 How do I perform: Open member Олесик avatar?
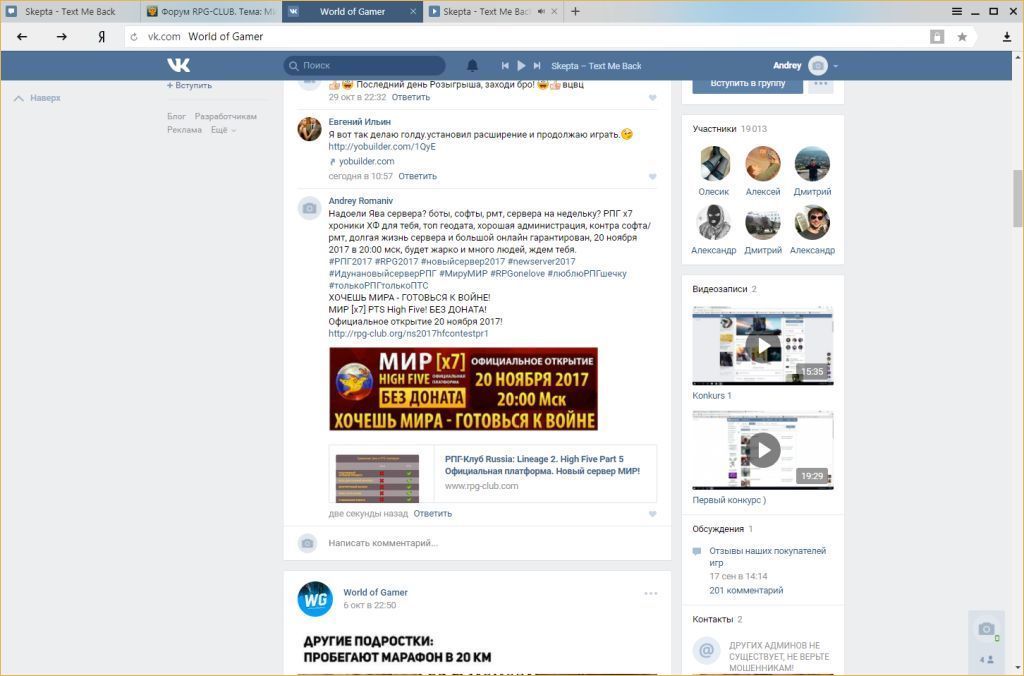click(714, 163)
